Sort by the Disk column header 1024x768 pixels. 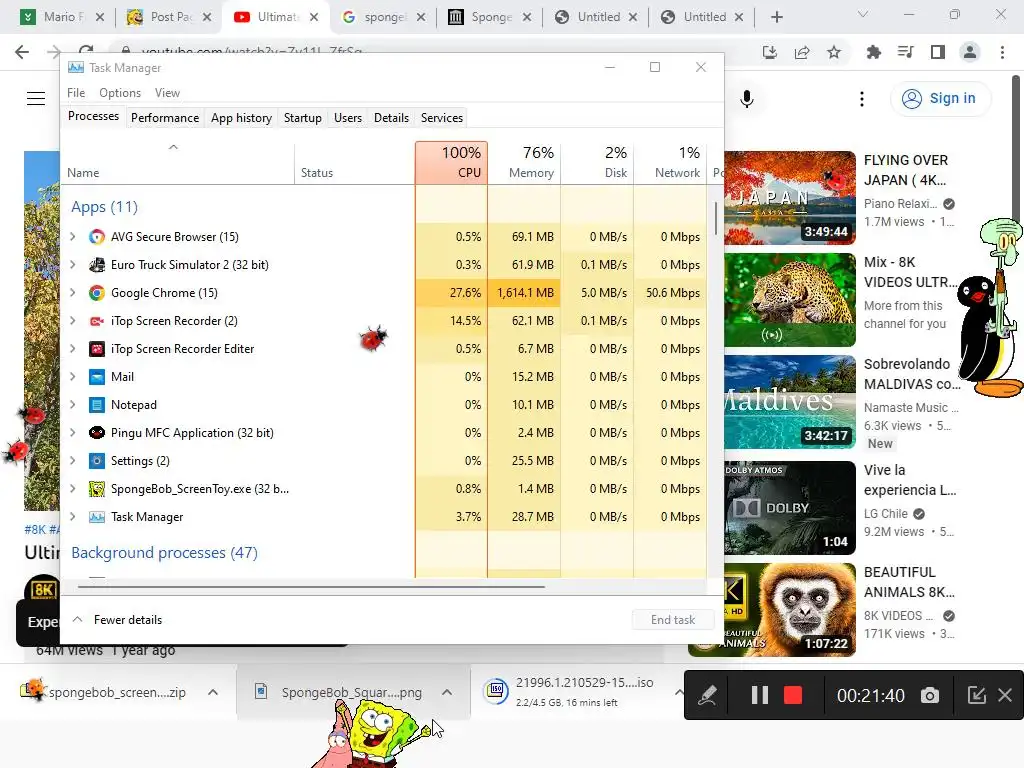point(597,163)
